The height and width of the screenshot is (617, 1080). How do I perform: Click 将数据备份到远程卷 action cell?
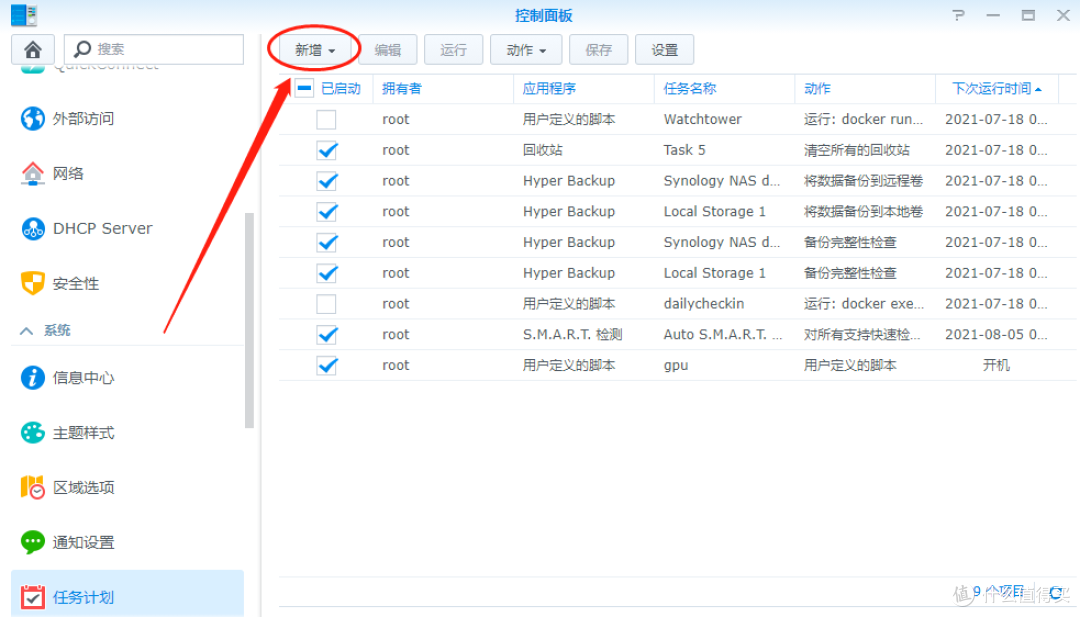[x=863, y=181]
